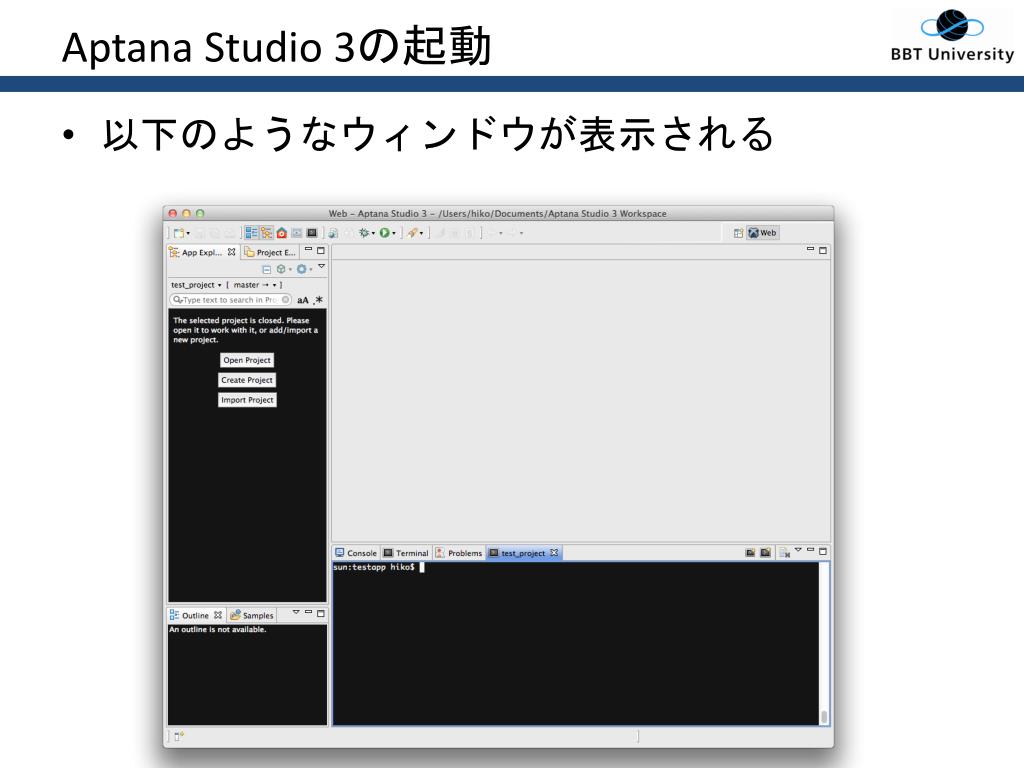Open the App Explorer view menu triangle
This screenshot has width=1024, height=768.
pos(321,266)
